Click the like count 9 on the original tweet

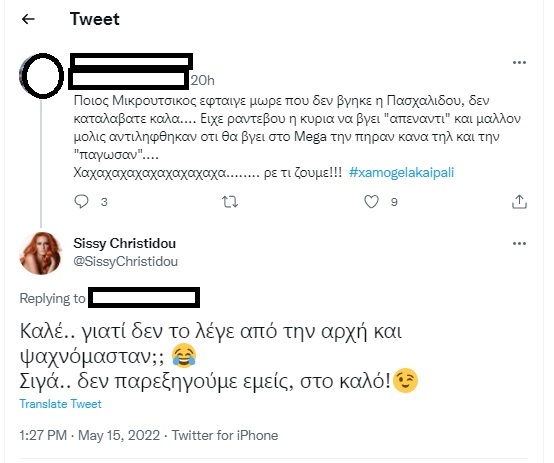coord(394,202)
